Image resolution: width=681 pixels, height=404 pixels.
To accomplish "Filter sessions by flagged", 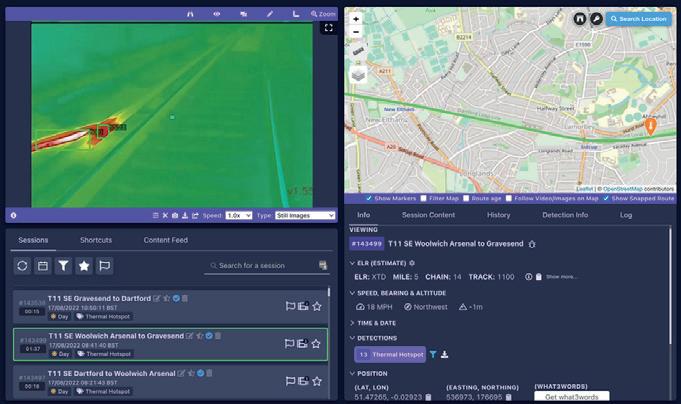I will [105, 265].
